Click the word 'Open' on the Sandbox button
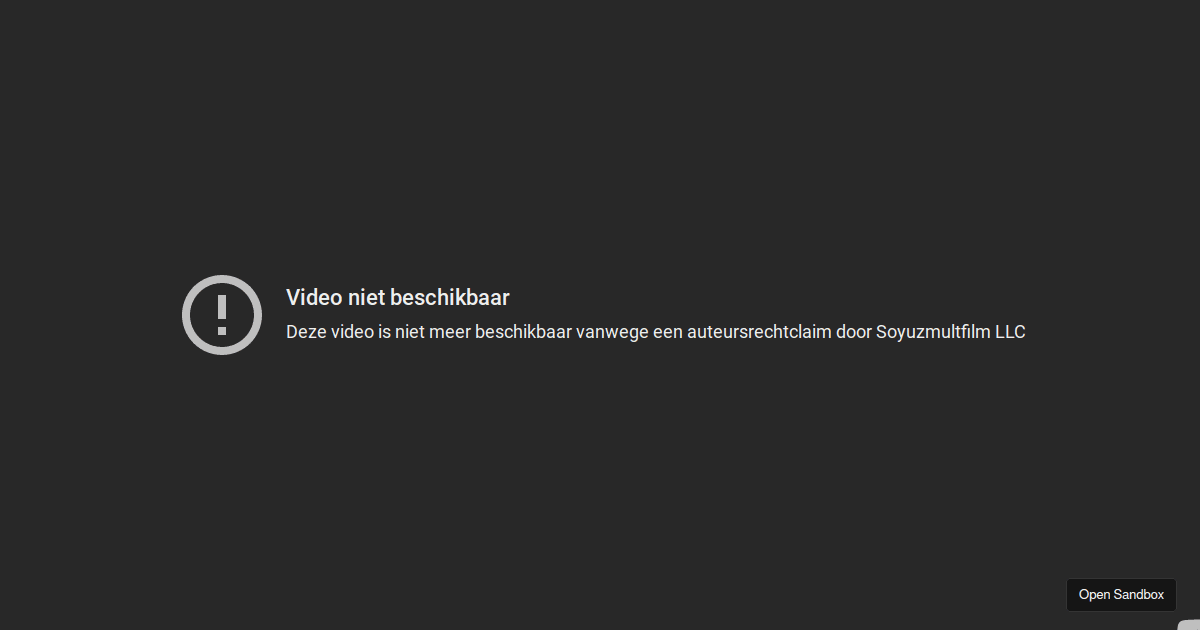The width and height of the screenshot is (1200, 630). pos(1094,594)
